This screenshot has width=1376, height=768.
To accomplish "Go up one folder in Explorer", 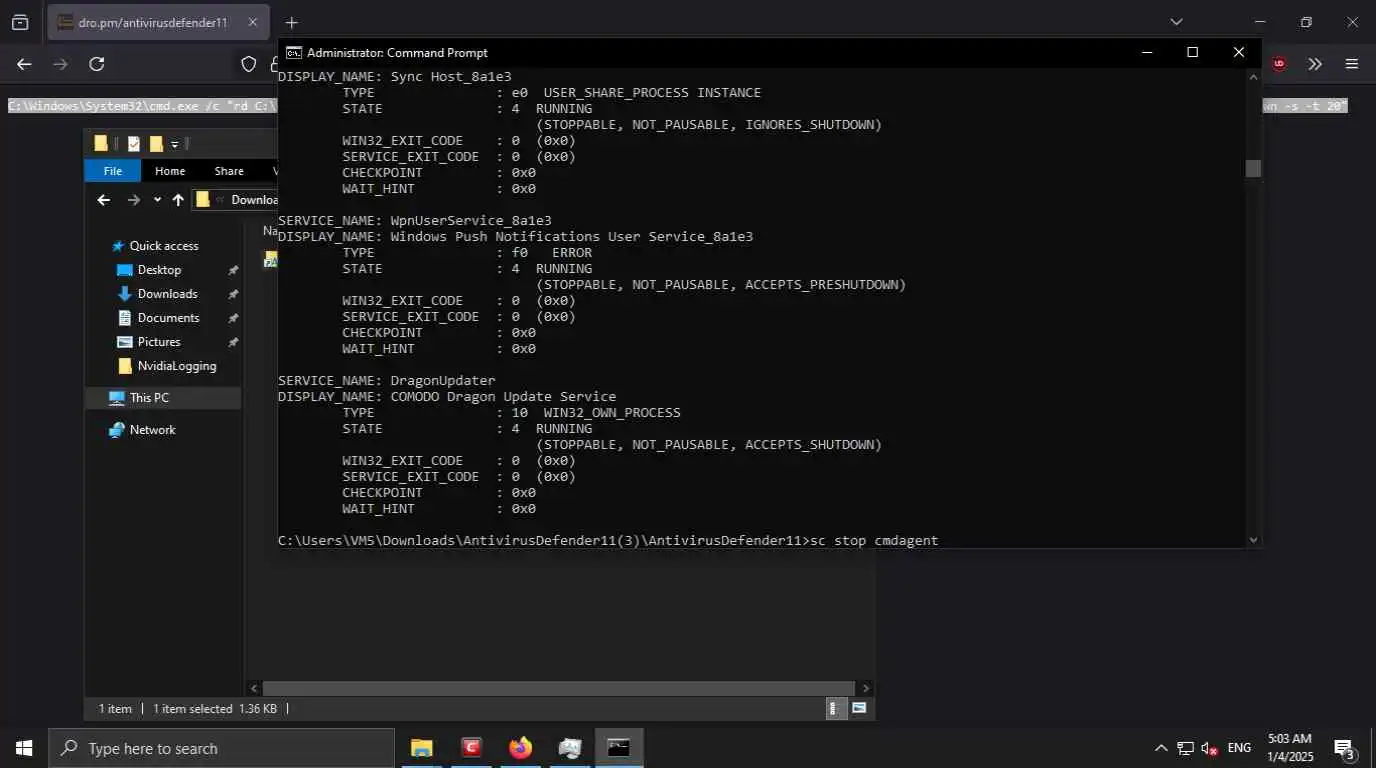I will [x=178, y=200].
